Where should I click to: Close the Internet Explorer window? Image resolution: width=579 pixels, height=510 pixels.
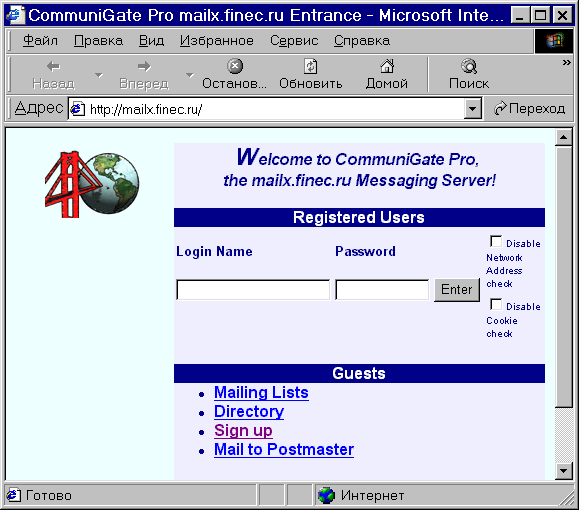pos(562,16)
